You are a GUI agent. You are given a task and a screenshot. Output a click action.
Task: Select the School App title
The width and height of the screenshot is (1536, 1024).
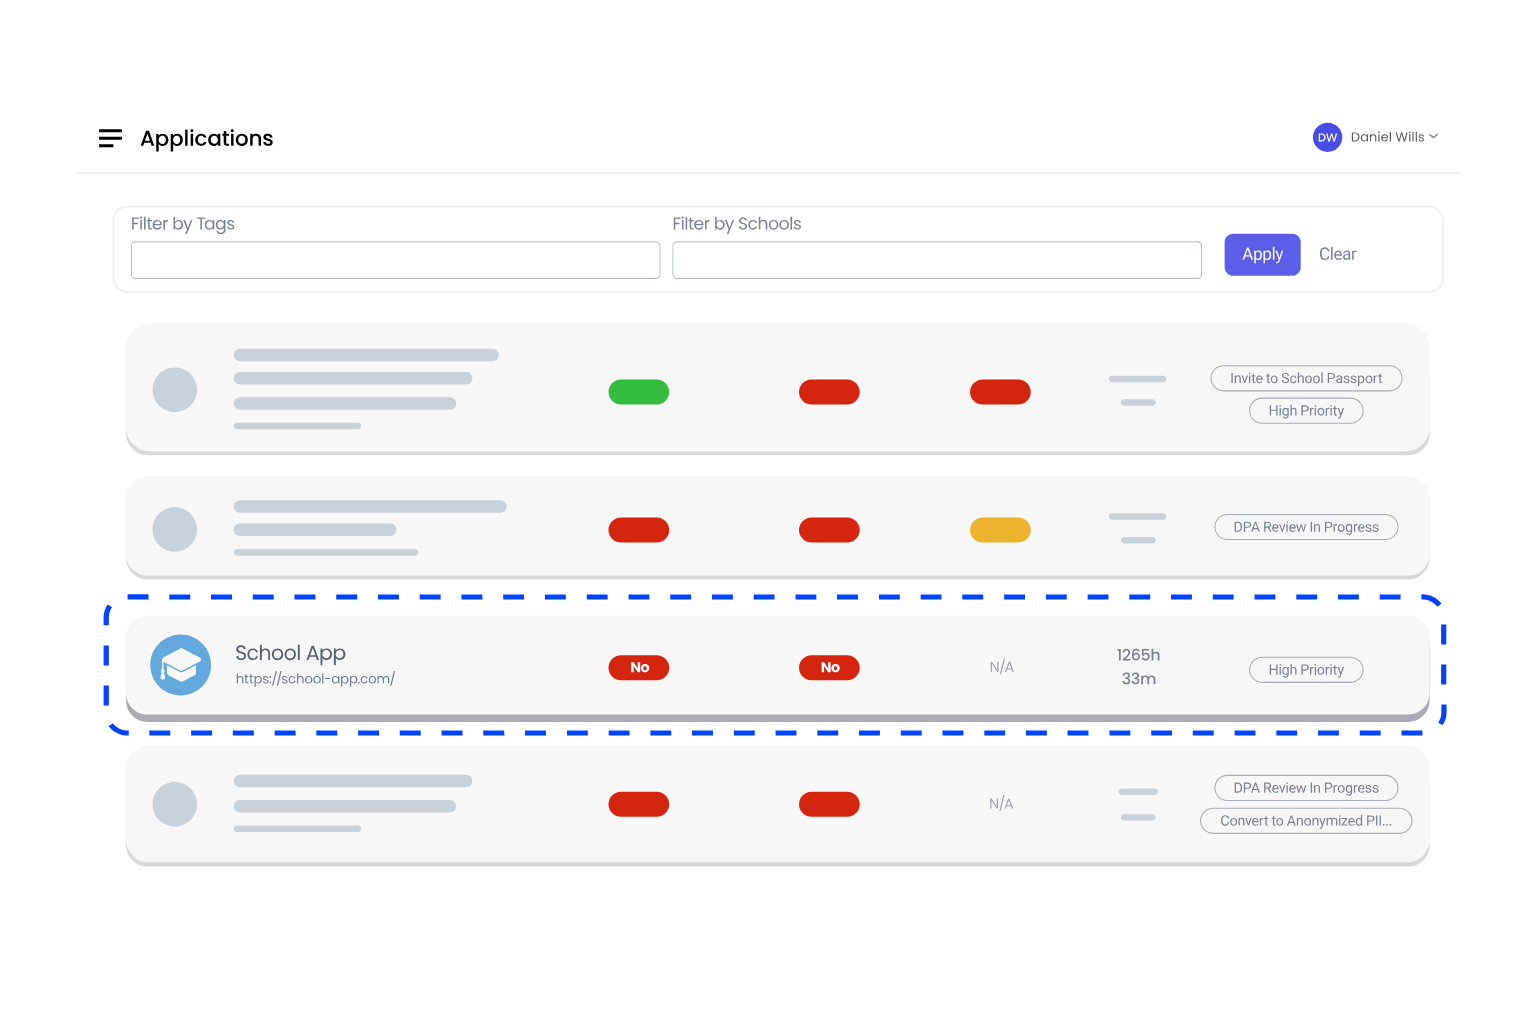(x=290, y=653)
